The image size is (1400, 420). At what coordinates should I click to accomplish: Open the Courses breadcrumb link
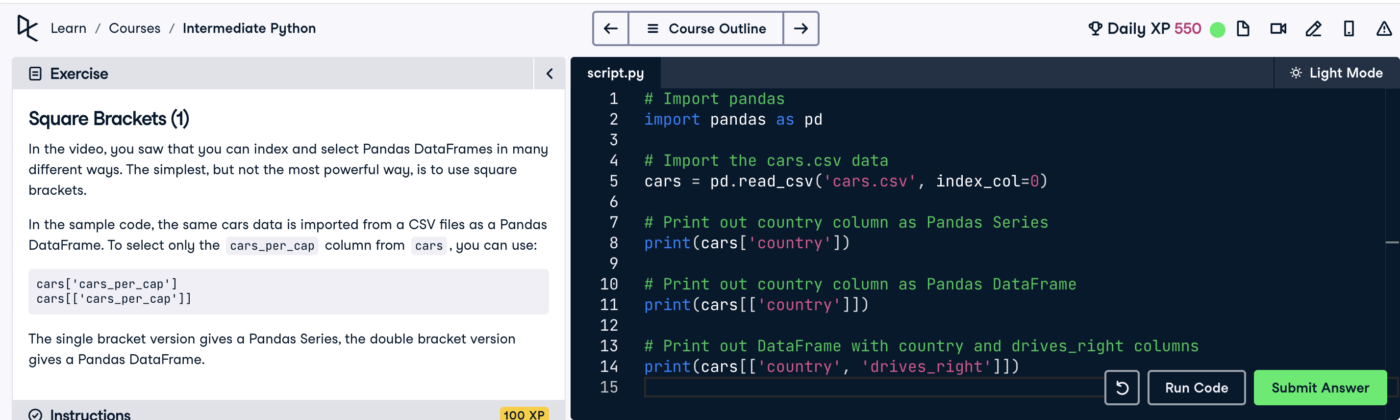click(x=134, y=28)
